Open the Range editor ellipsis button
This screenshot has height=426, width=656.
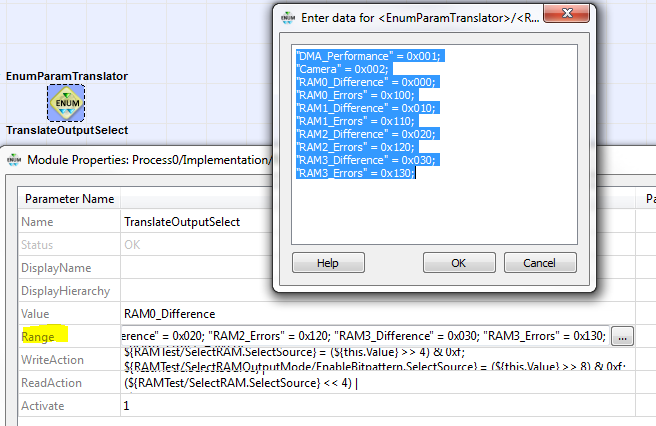[622, 336]
